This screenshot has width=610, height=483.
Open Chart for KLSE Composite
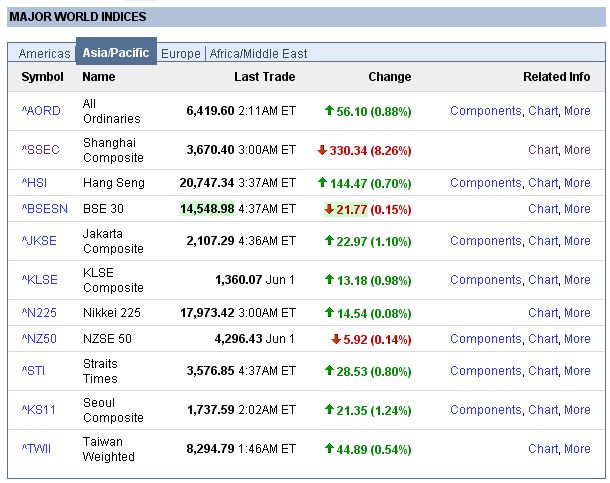point(543,280)
